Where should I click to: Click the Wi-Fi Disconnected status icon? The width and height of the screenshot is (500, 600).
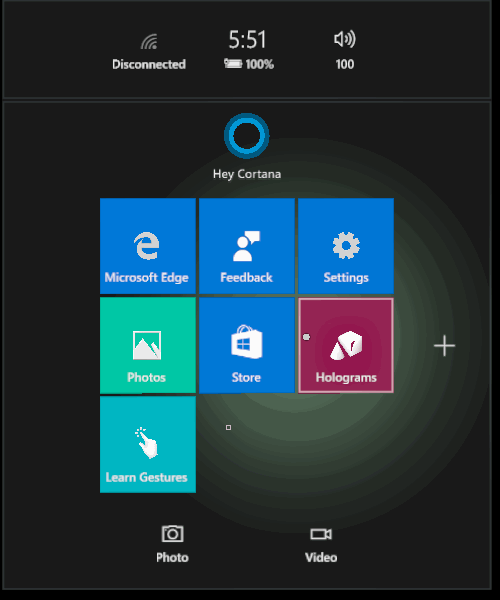coord(149,42)
